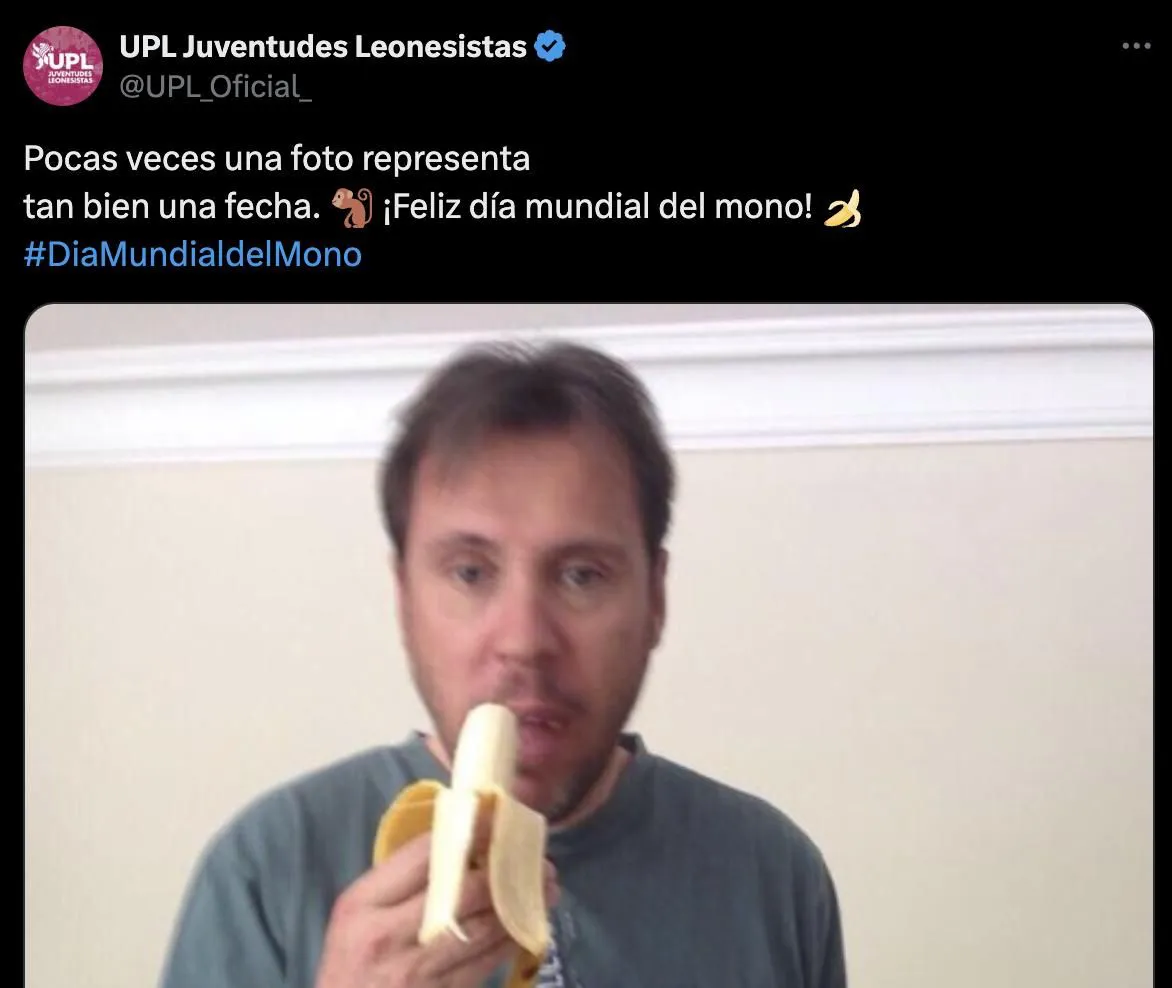Click the hand holding the banana
This screenshot has height=988, width=1172.
[x=389, y=919]
